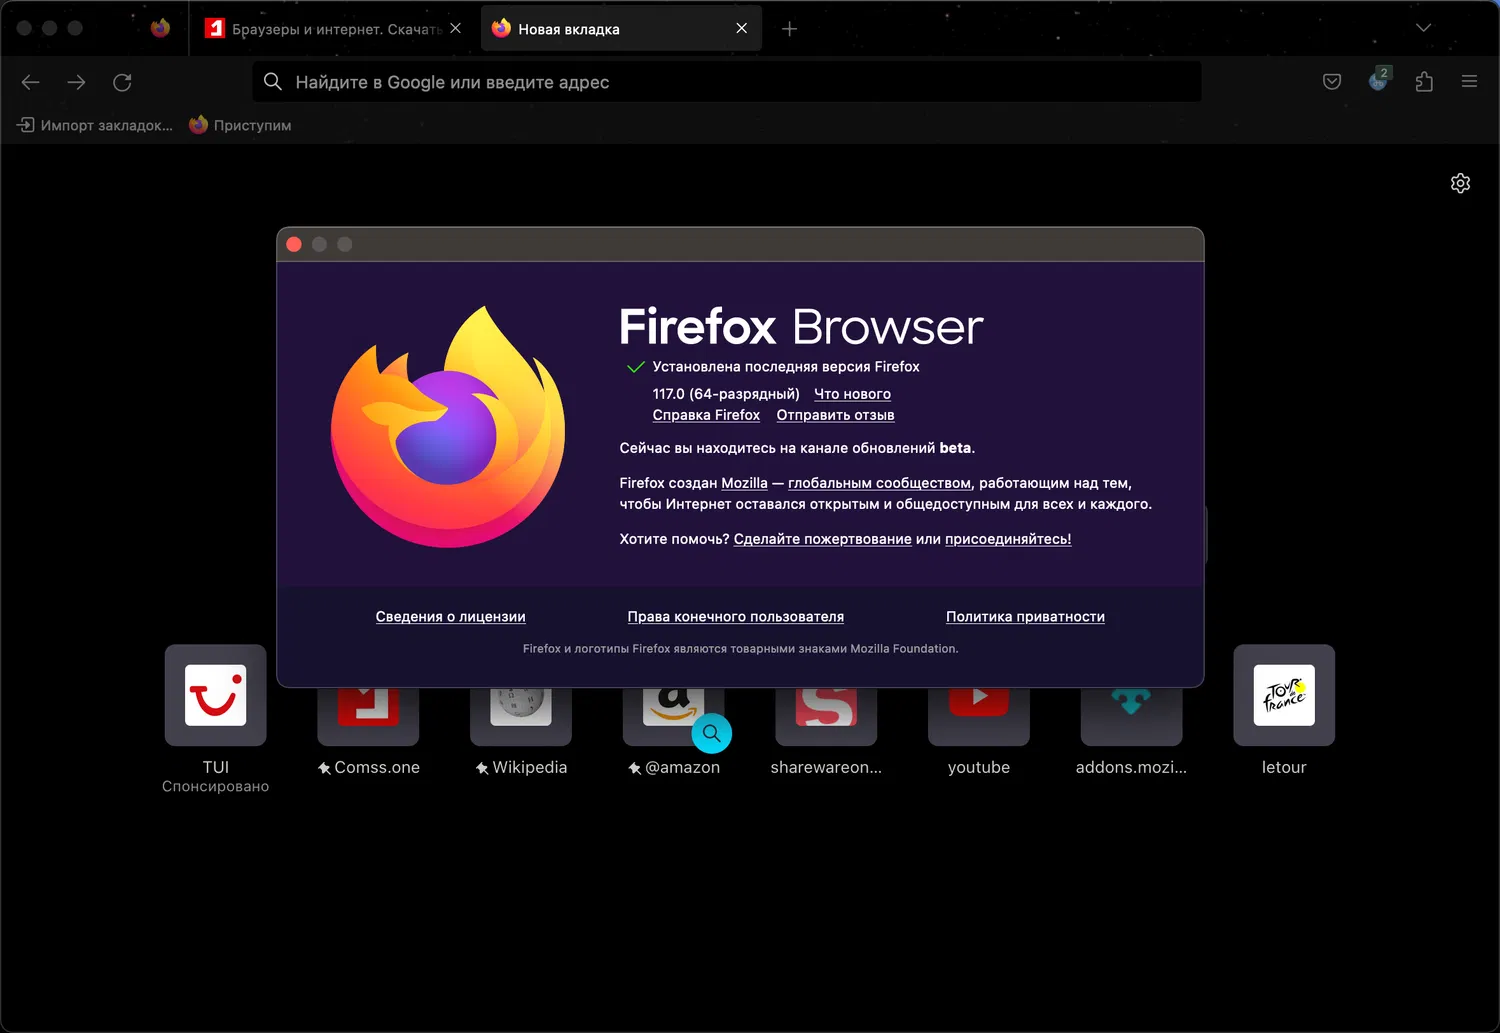Viewport: 1500px width, 1033px height.
Task: Open the application hamburger menu
Action: [1469, 82]
